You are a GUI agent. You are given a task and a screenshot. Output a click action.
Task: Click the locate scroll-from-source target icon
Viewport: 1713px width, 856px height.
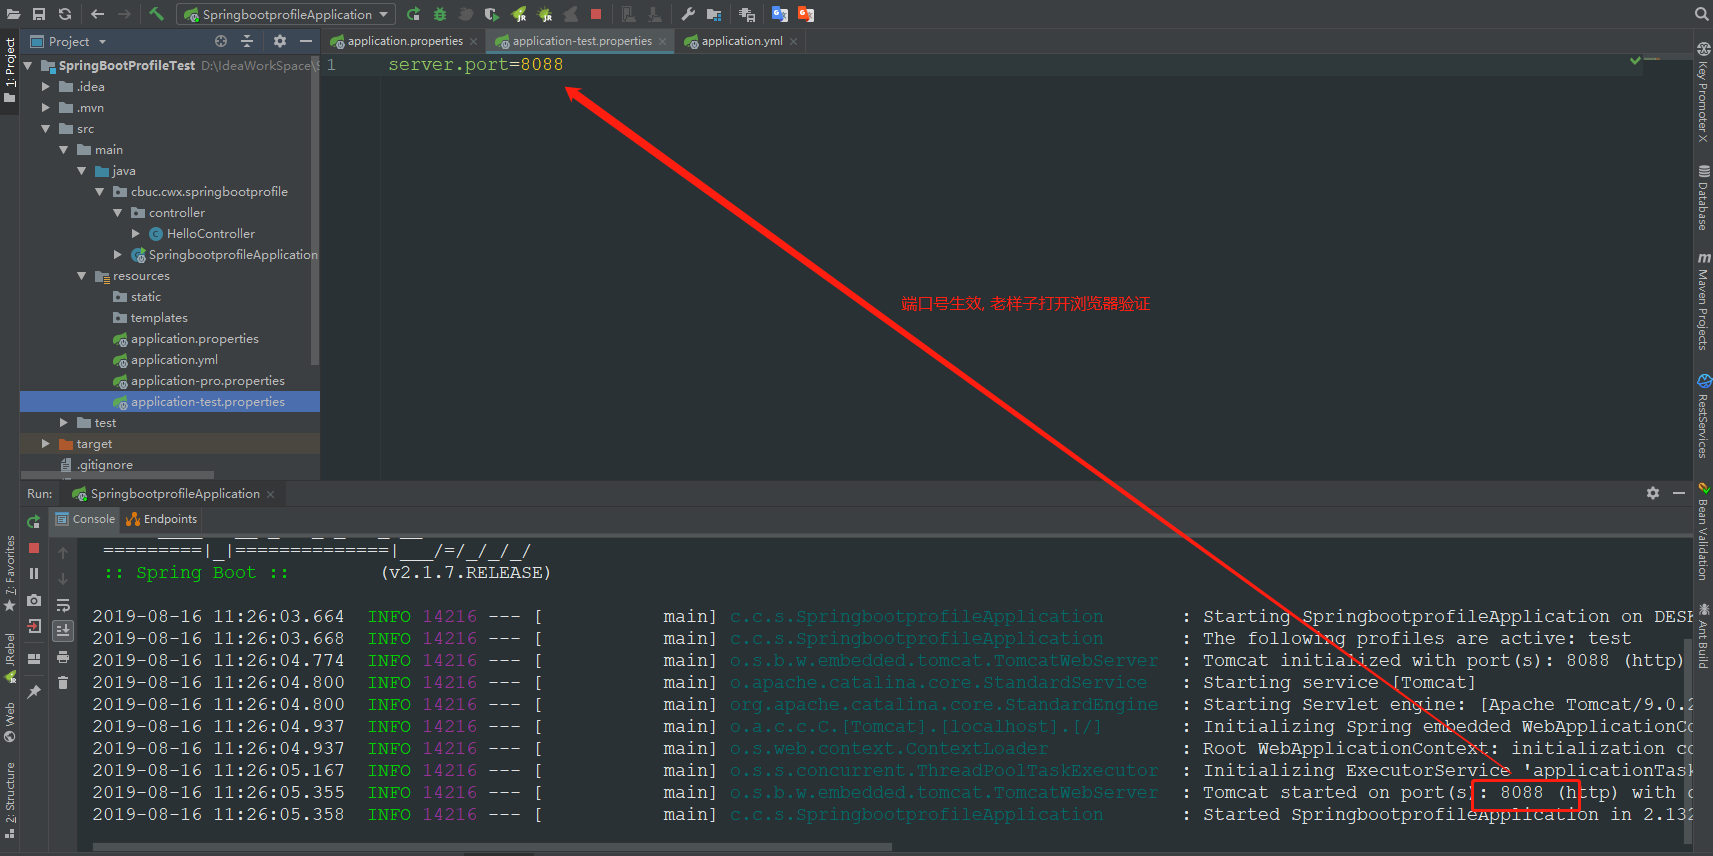[221, 41]
